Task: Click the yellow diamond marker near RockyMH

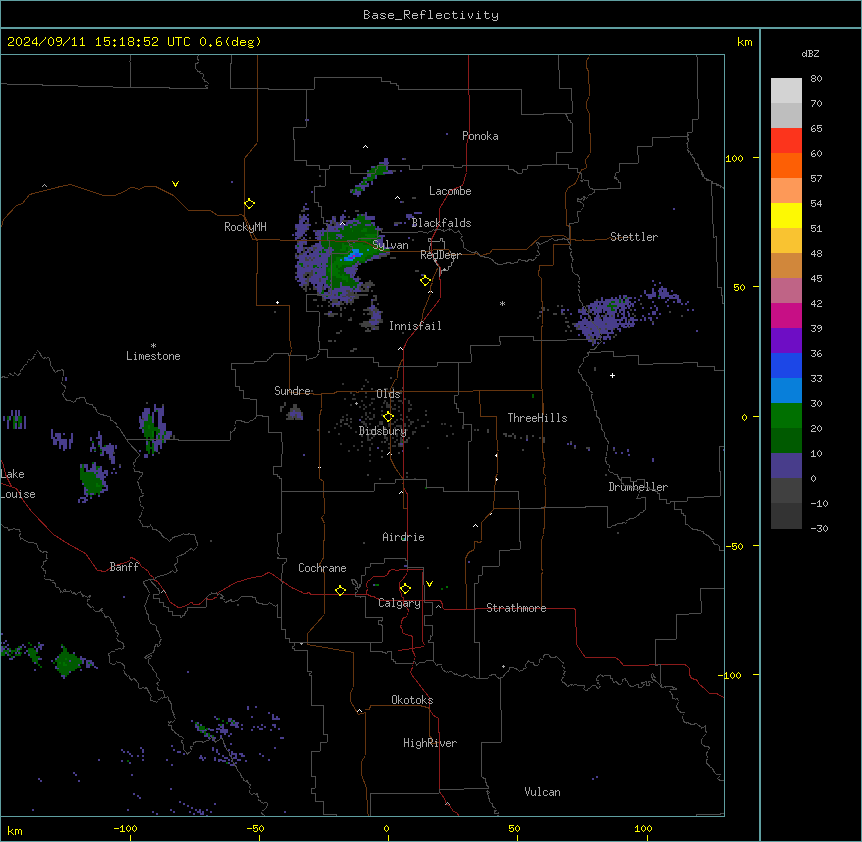Action: [x=250, y=204]
